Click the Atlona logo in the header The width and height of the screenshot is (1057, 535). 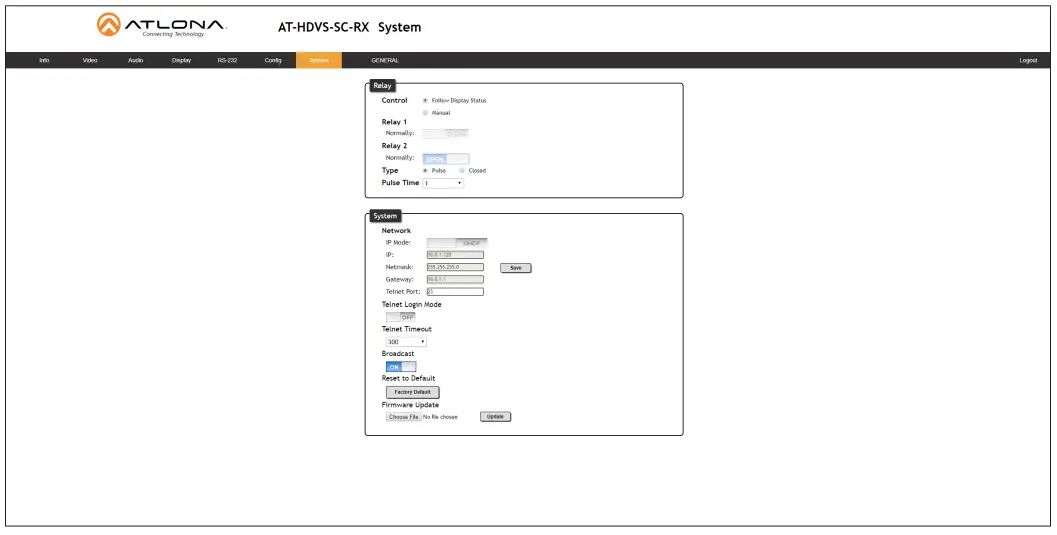pos(160,26)
